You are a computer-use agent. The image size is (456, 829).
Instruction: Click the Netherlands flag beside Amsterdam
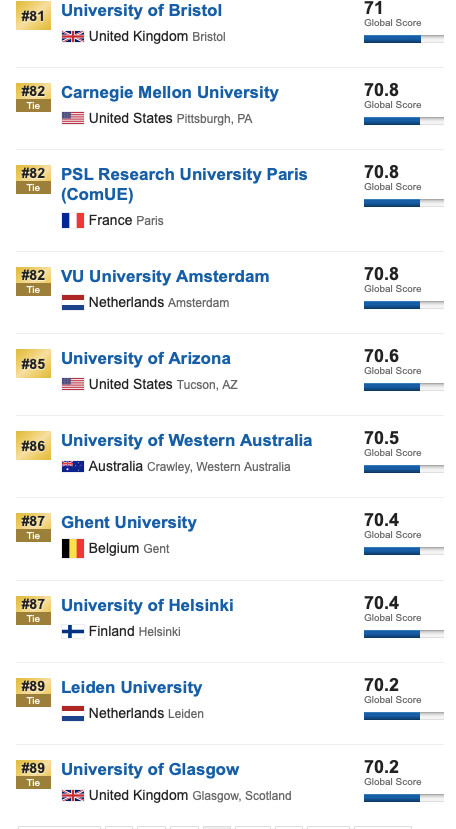click(72, 302)
